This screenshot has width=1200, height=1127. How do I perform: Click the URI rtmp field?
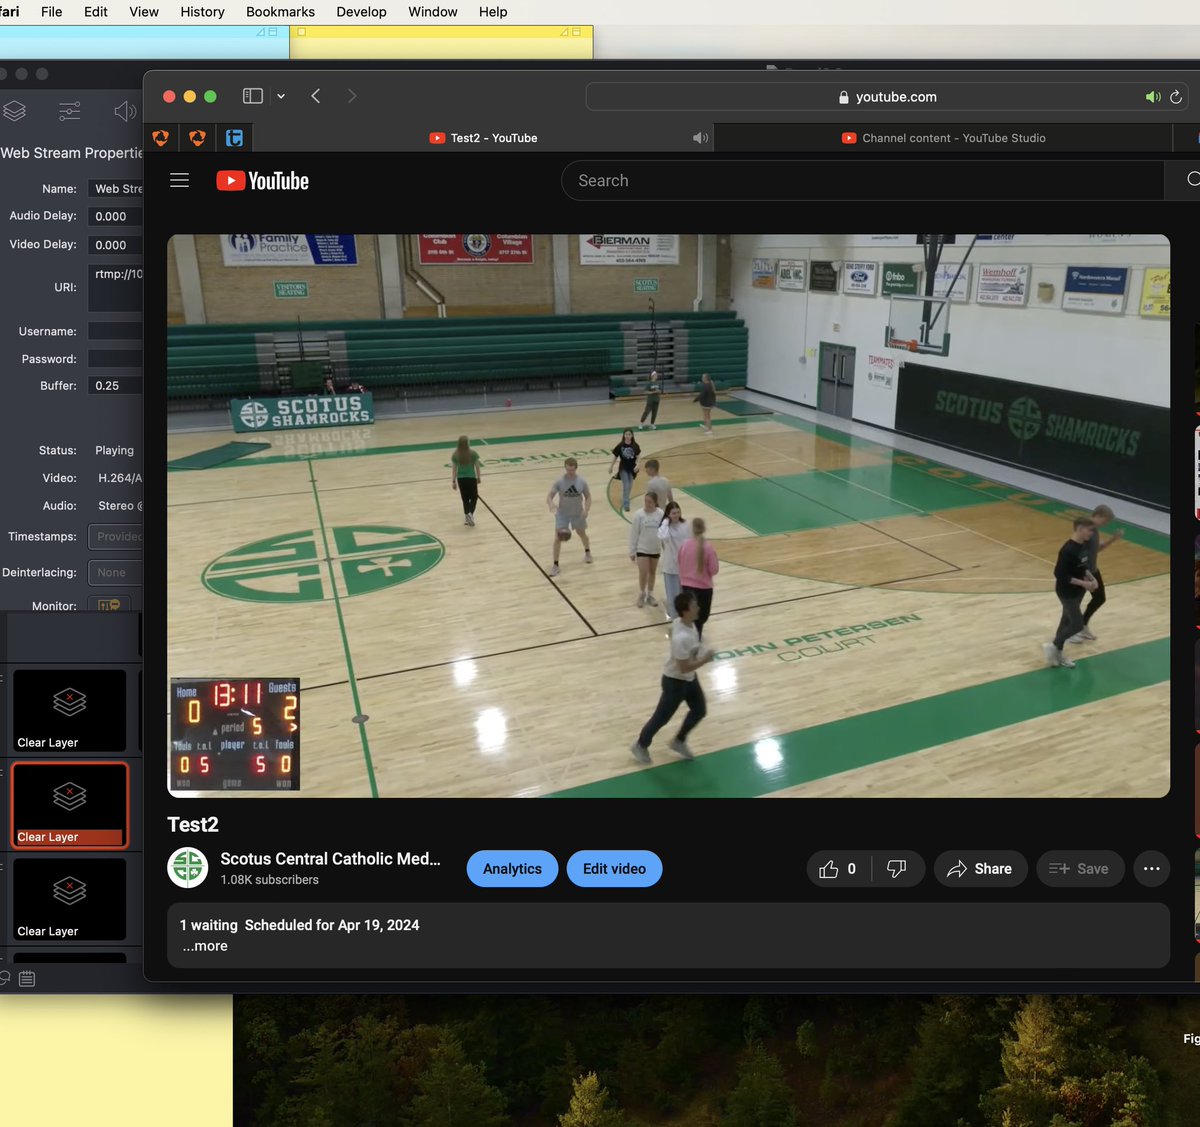tap(115, 288)
